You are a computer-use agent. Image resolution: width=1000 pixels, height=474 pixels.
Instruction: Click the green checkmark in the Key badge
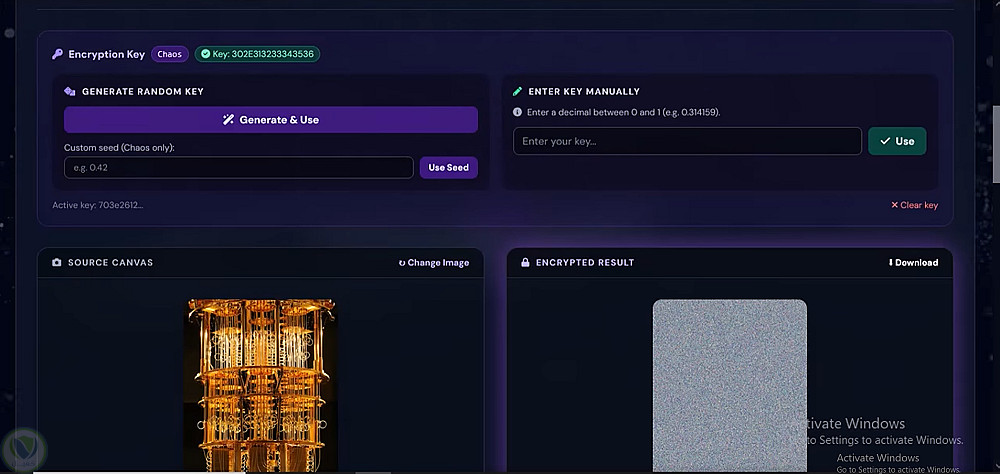[x=205, y=54]
